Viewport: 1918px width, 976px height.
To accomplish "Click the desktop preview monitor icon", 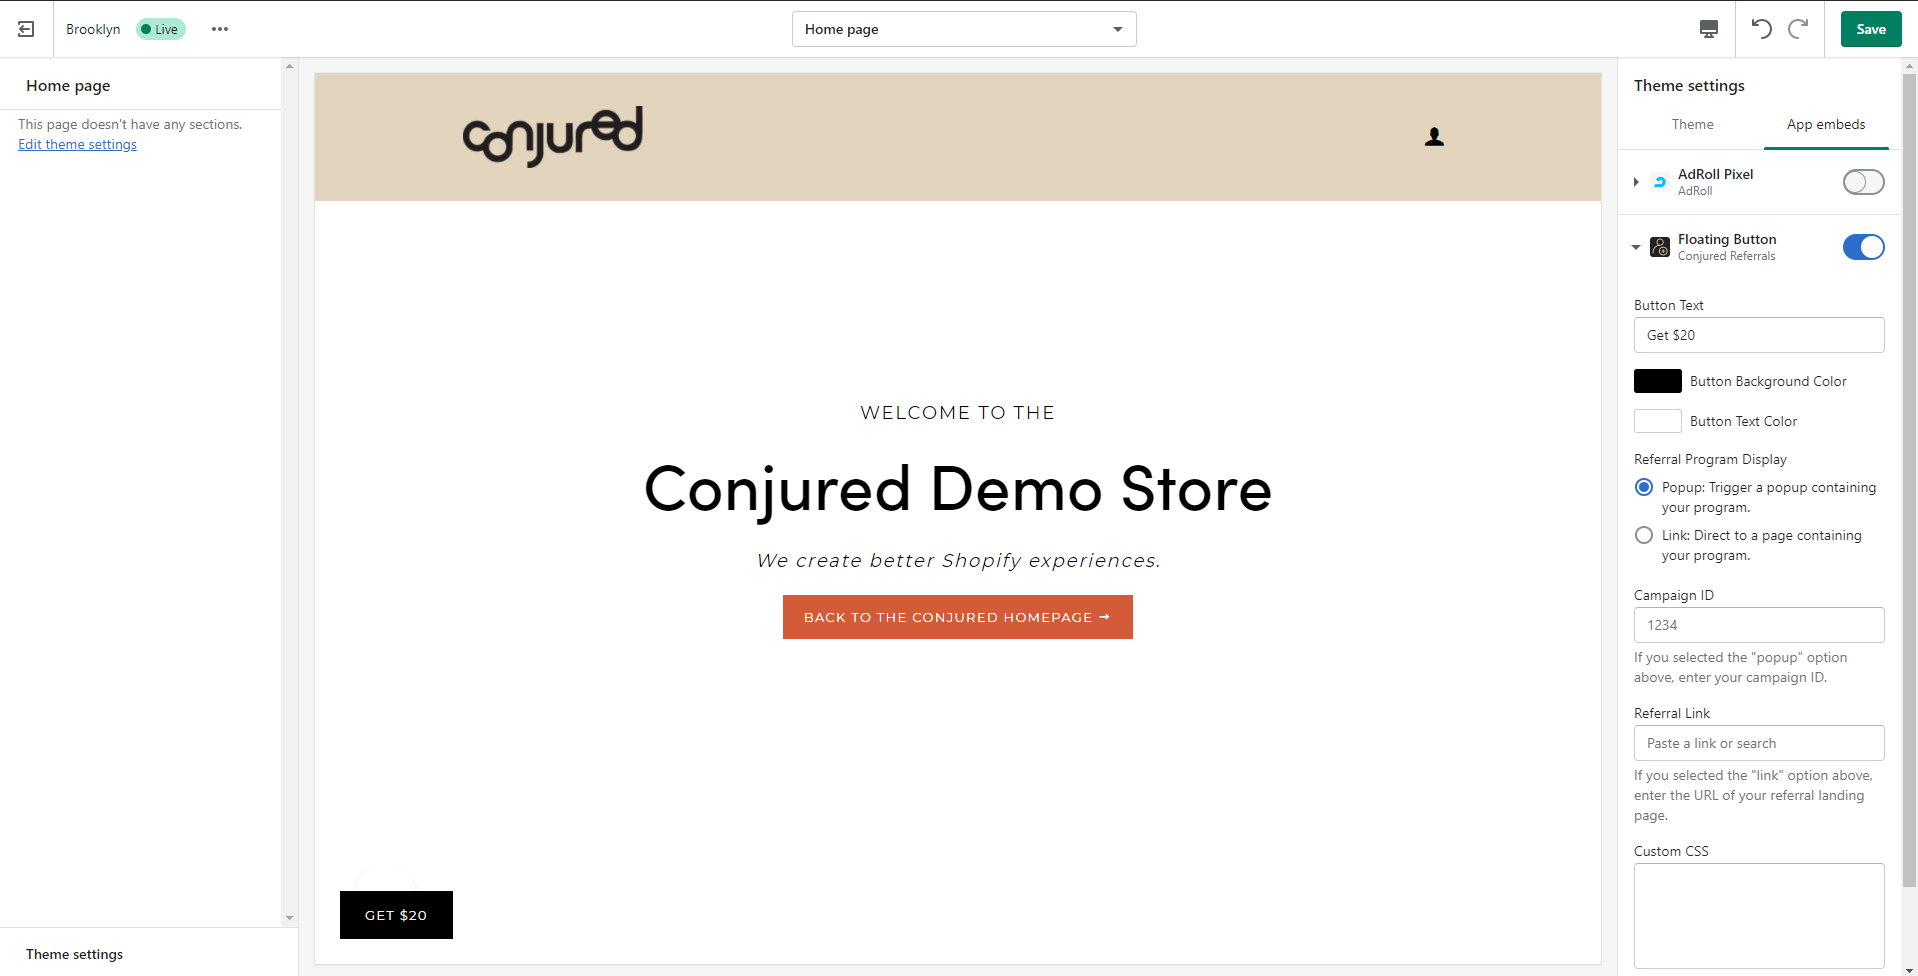I will 1709,29.
